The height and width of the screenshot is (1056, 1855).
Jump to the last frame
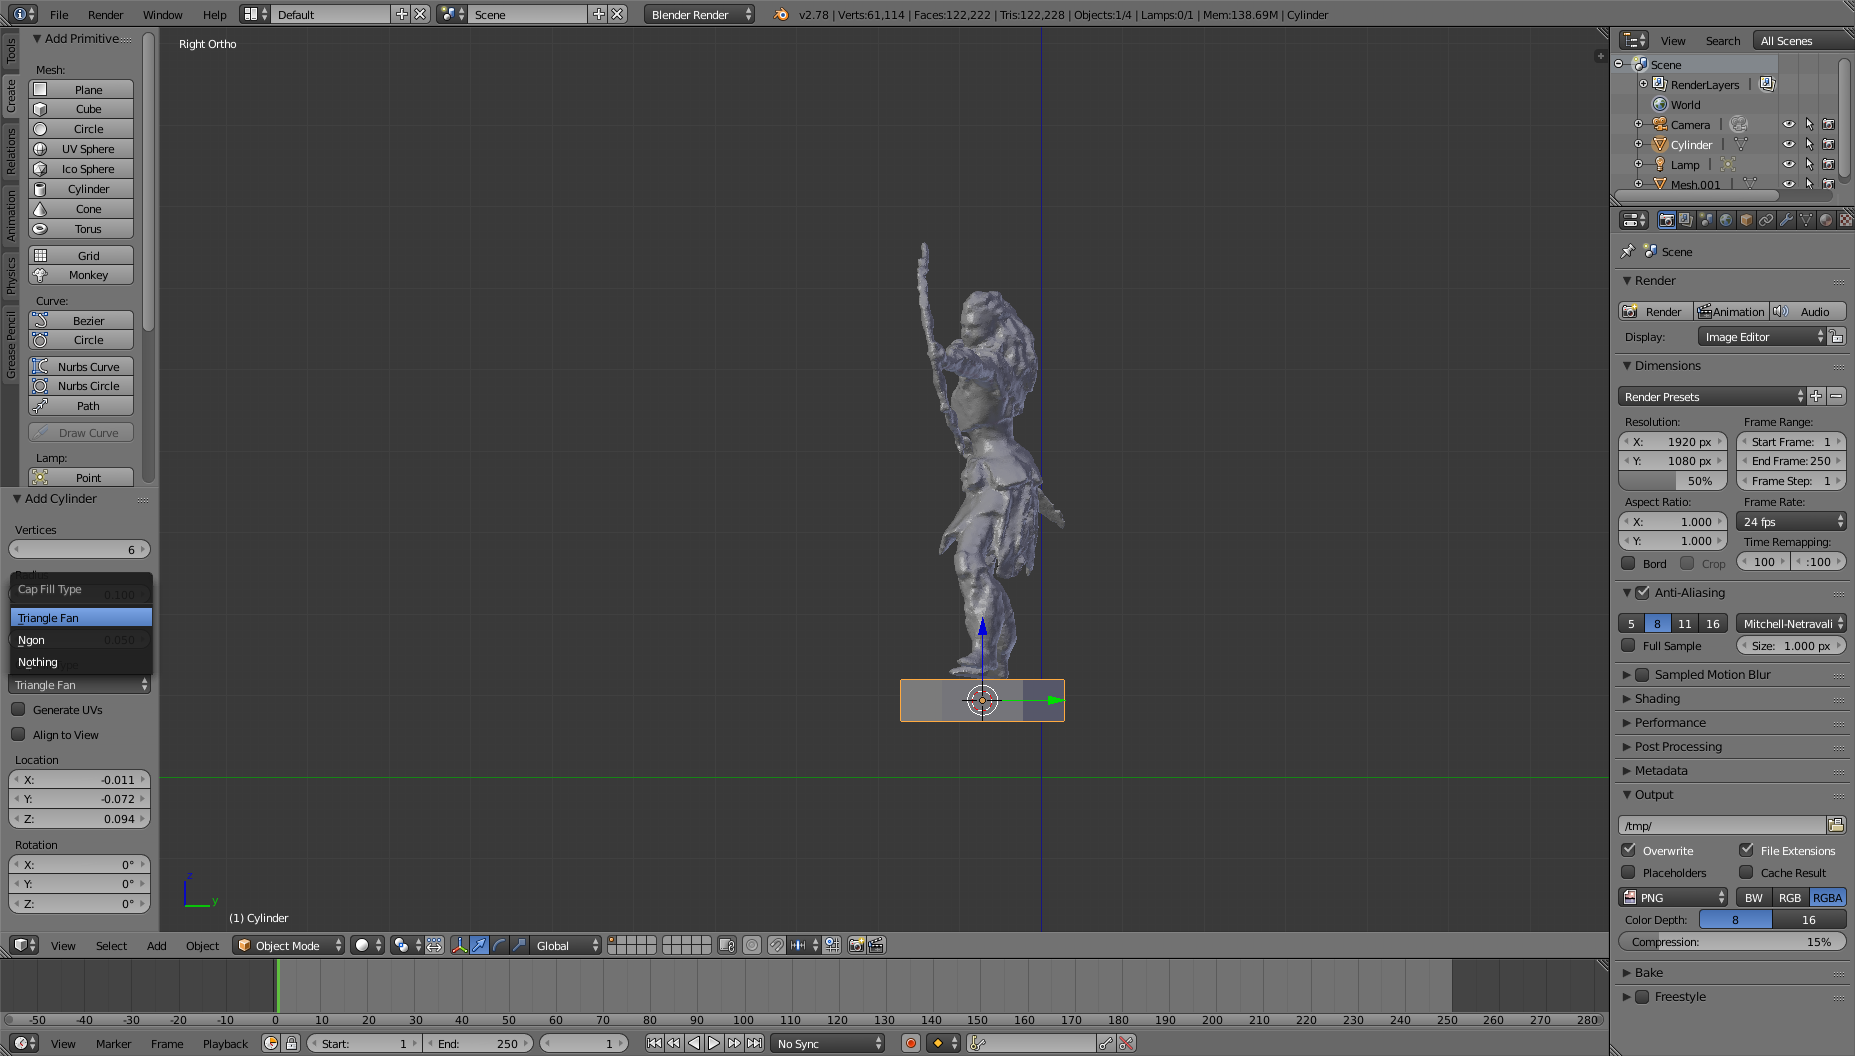pyautogui.click(x=755, y=1043)
